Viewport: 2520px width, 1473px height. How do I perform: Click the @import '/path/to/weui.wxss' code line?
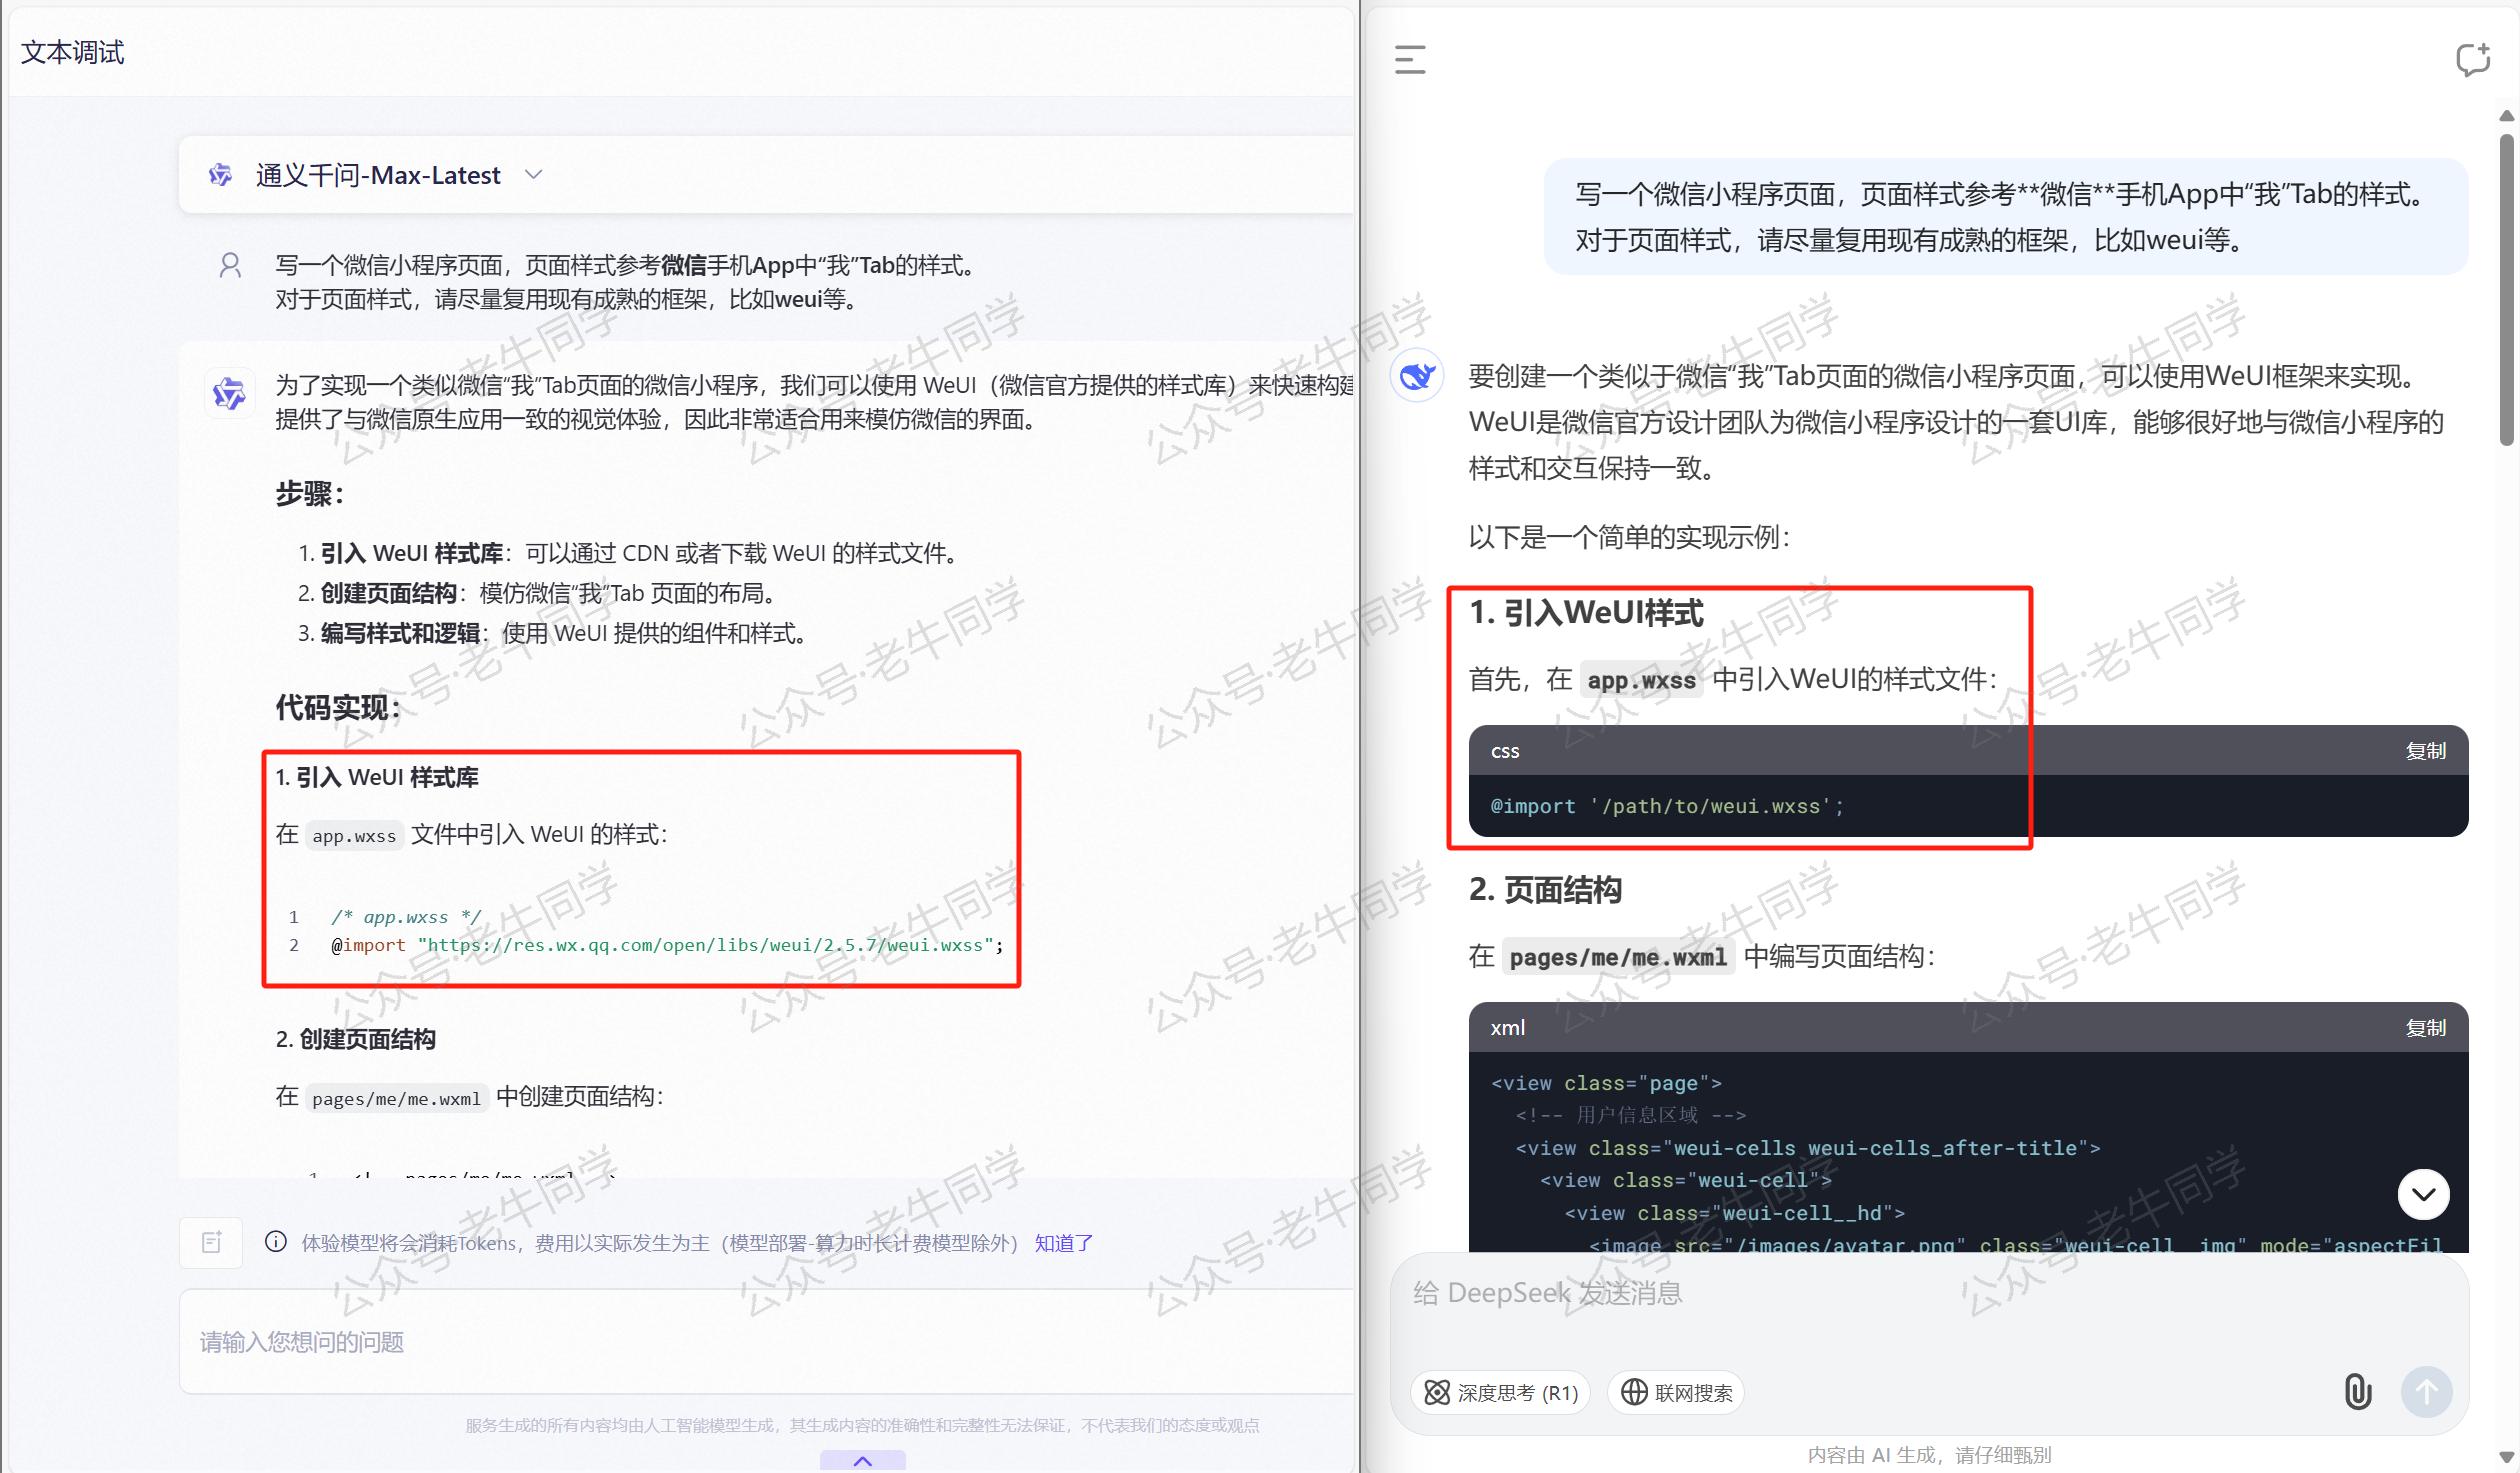point(1667,806)
